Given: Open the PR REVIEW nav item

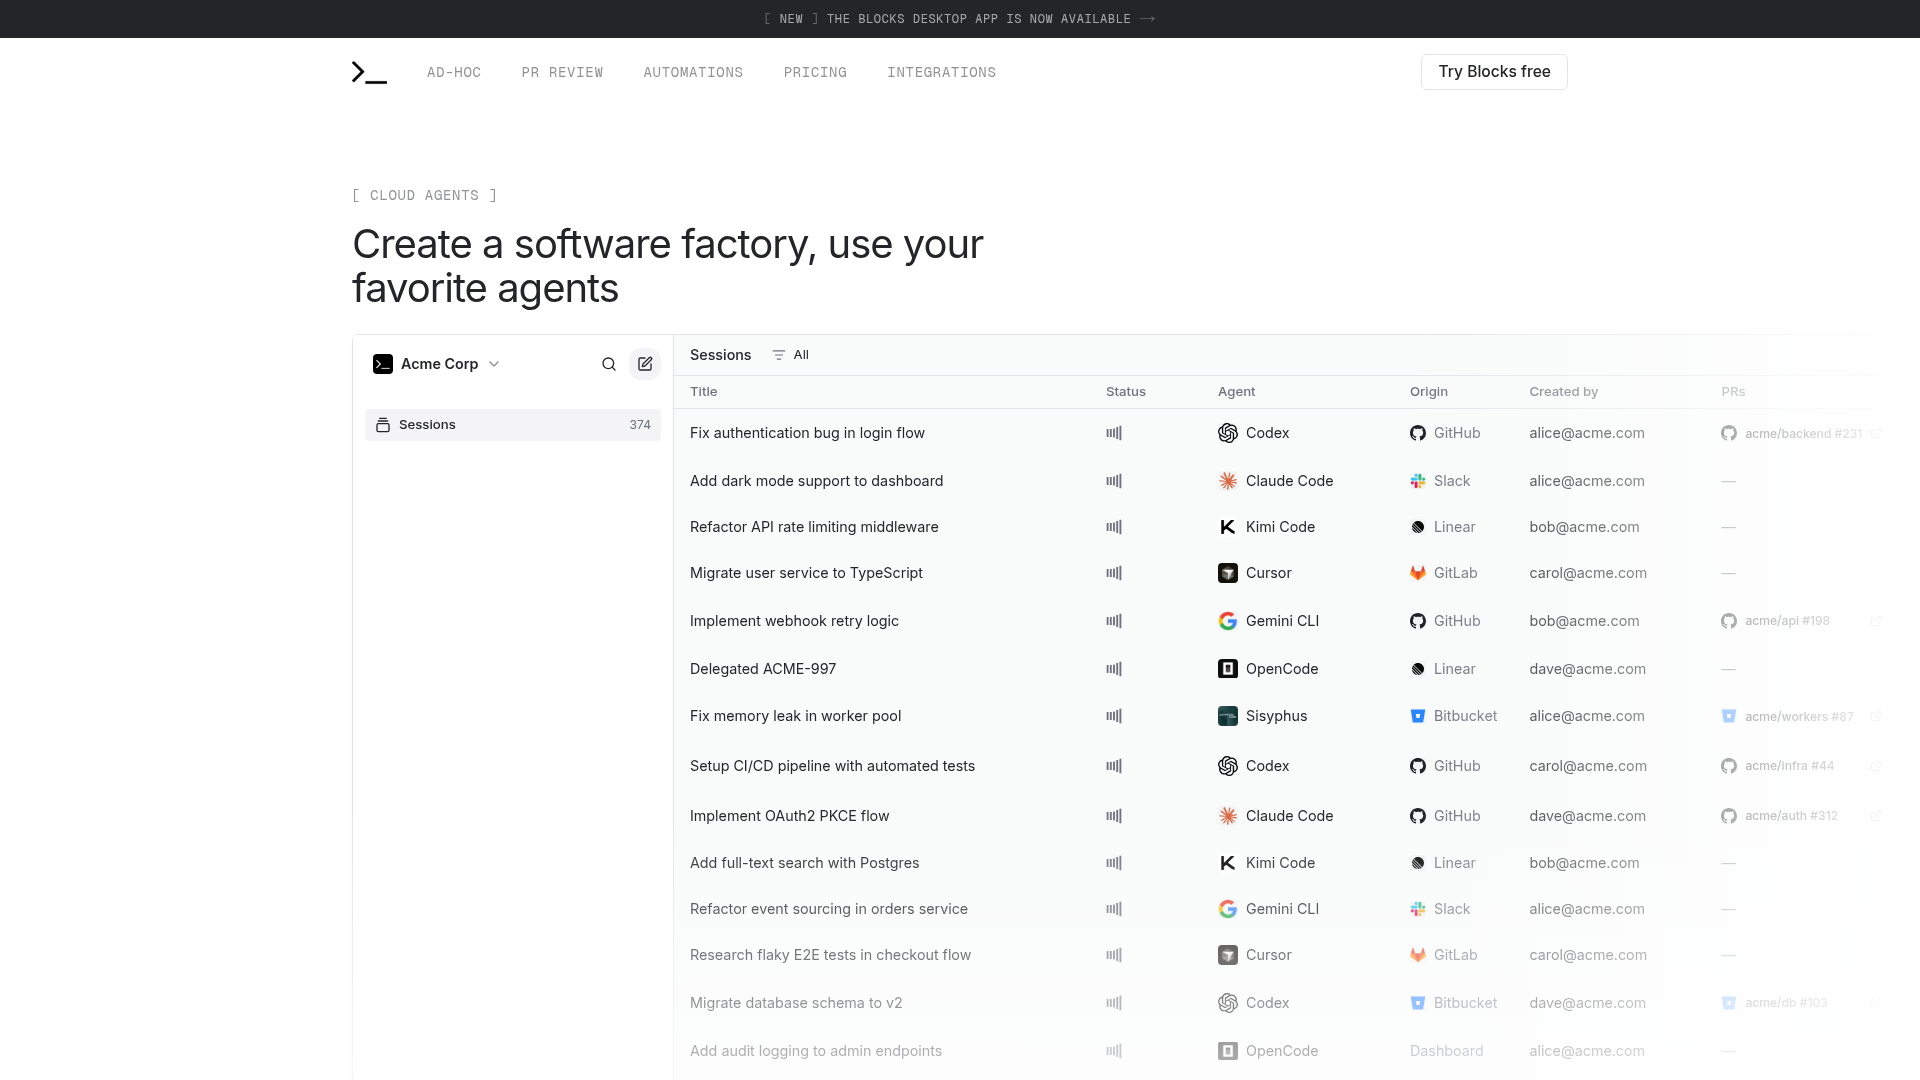Looking at the screenshot, I should click(562, 72).
